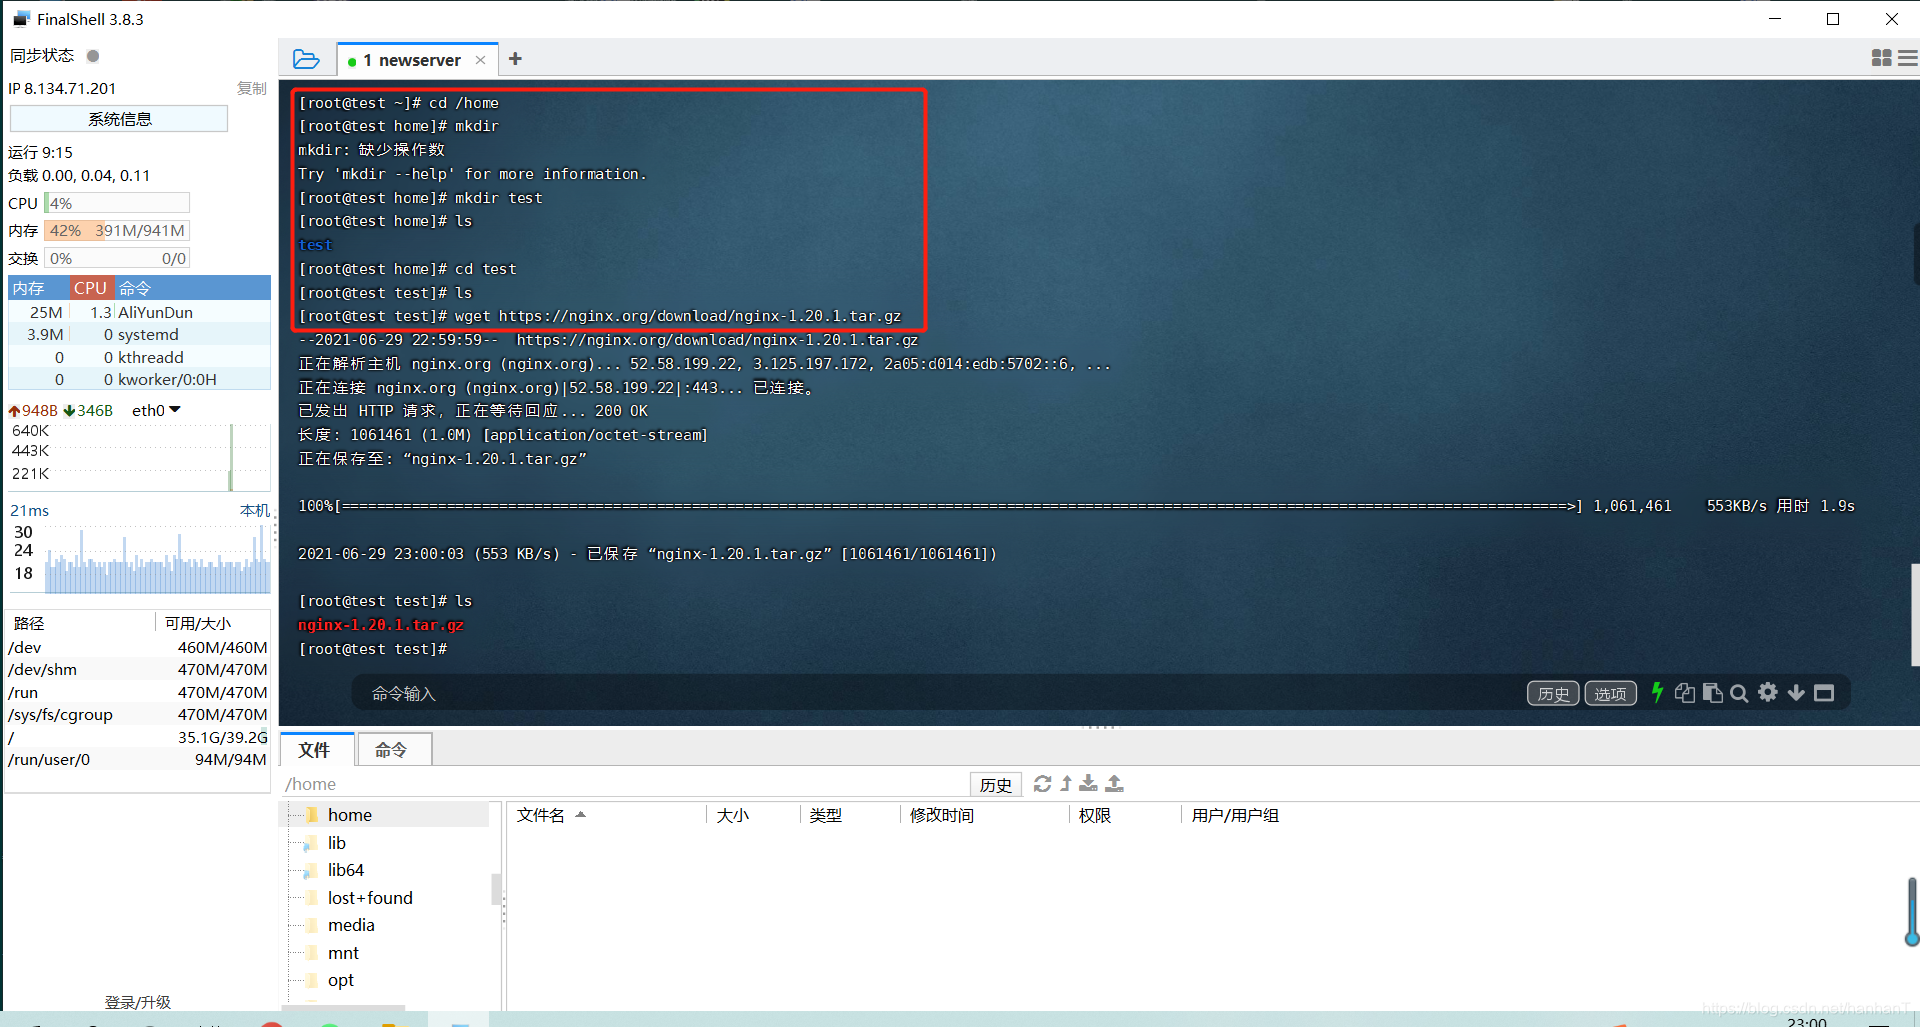Open login/upgrade link 登录/升级
This screenshot has width=1920, height=1027.
(x=138, y=1002)
